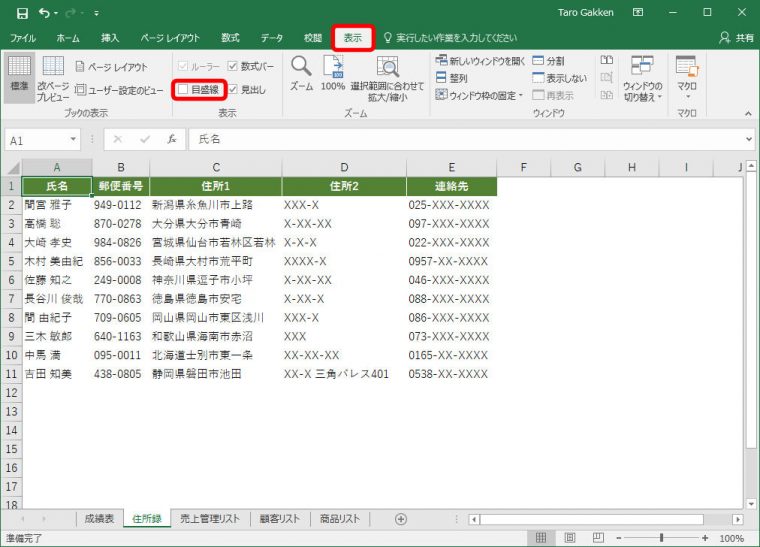This screenshot has height=547, width=760.
Task: Open the 挿入 tab
Action: 110,38
